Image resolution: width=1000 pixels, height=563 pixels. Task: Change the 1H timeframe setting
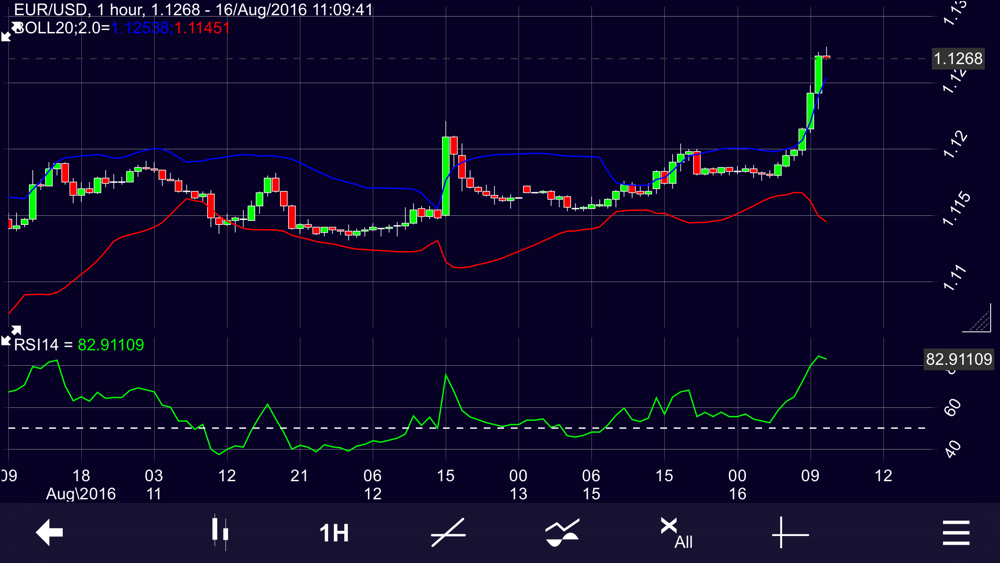pyautogui.click(x=334, y=533)
